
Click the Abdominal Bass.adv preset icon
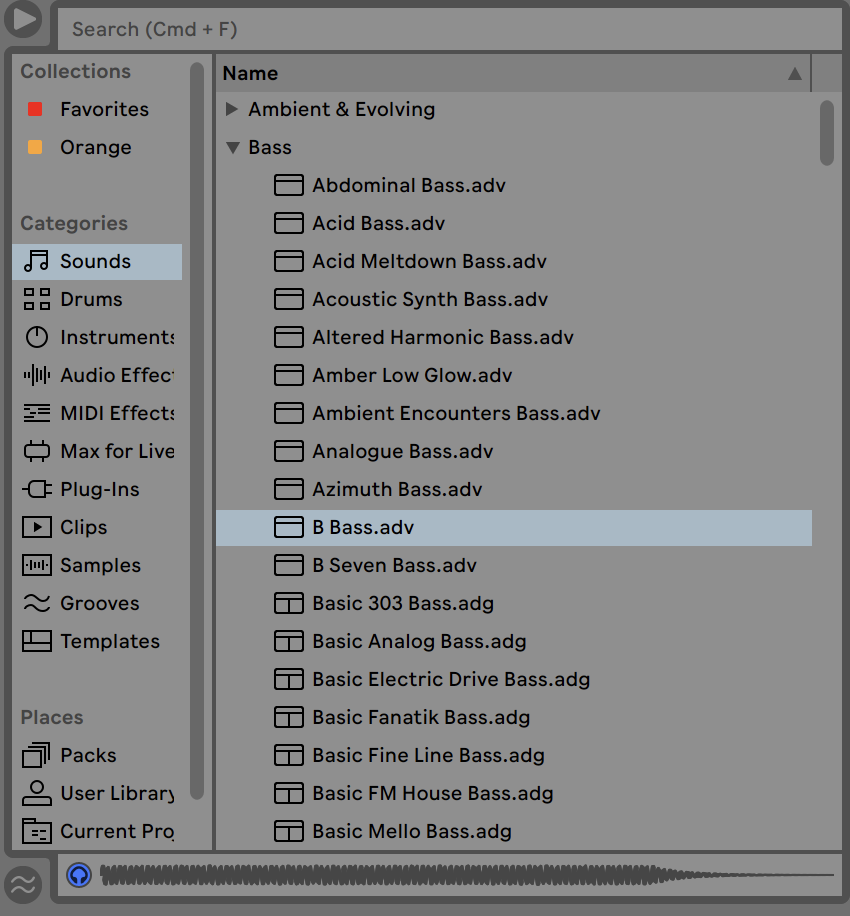tap(289, 185)
